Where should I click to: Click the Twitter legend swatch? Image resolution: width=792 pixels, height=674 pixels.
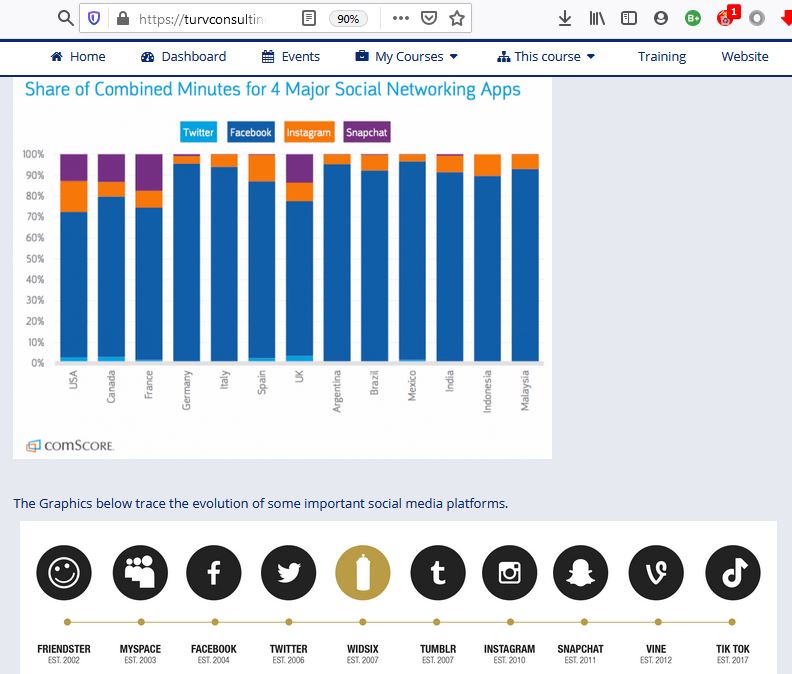pos(199,132)
